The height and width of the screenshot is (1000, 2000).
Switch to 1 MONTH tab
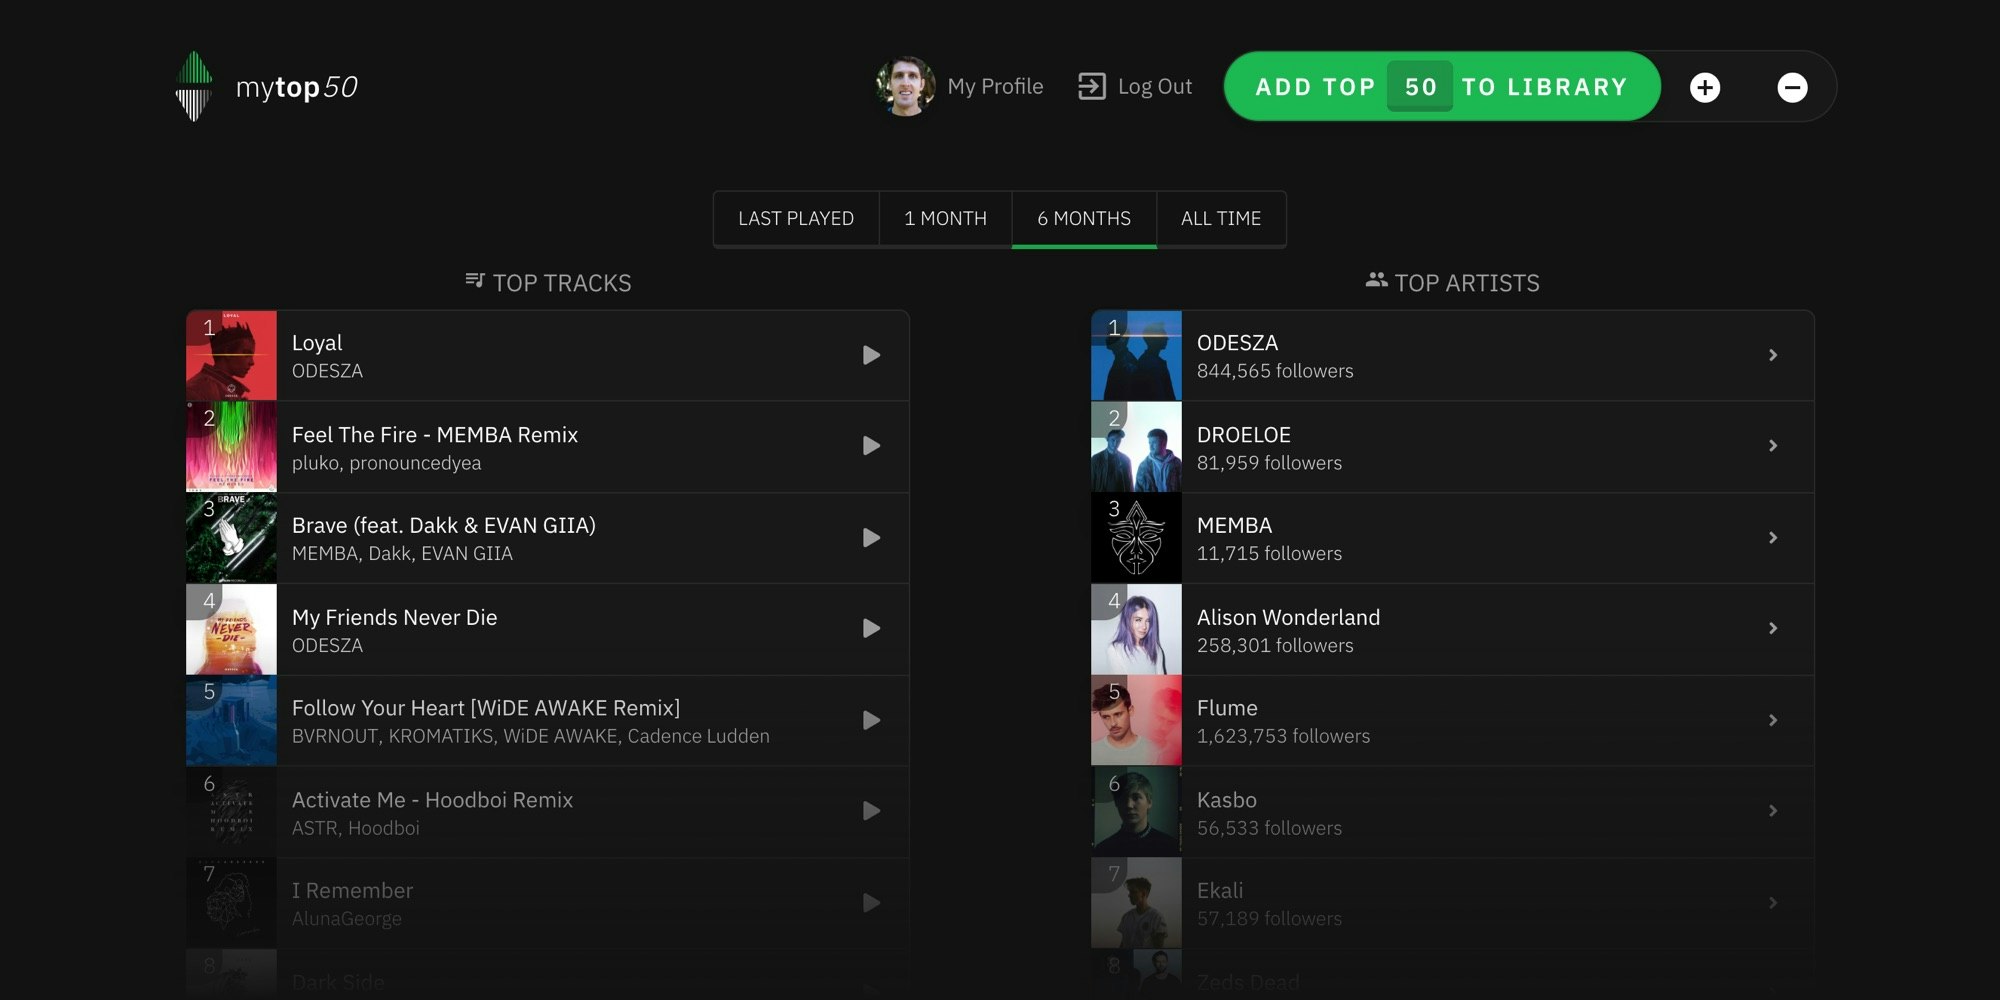[x=945, y=218]
